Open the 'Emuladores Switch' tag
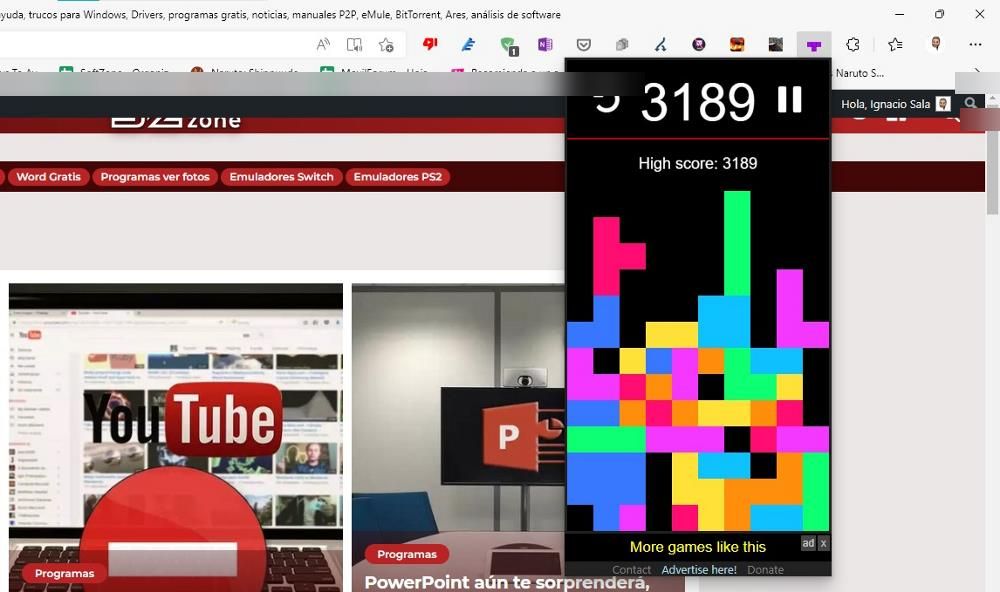This screenshot has height=592, width=1000. click(281, 177)
